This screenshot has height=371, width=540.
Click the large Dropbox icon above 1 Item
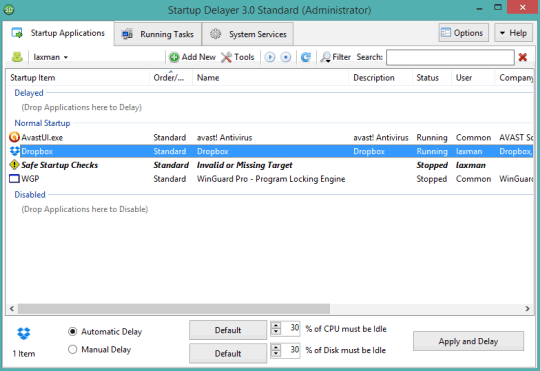(24, 333)
